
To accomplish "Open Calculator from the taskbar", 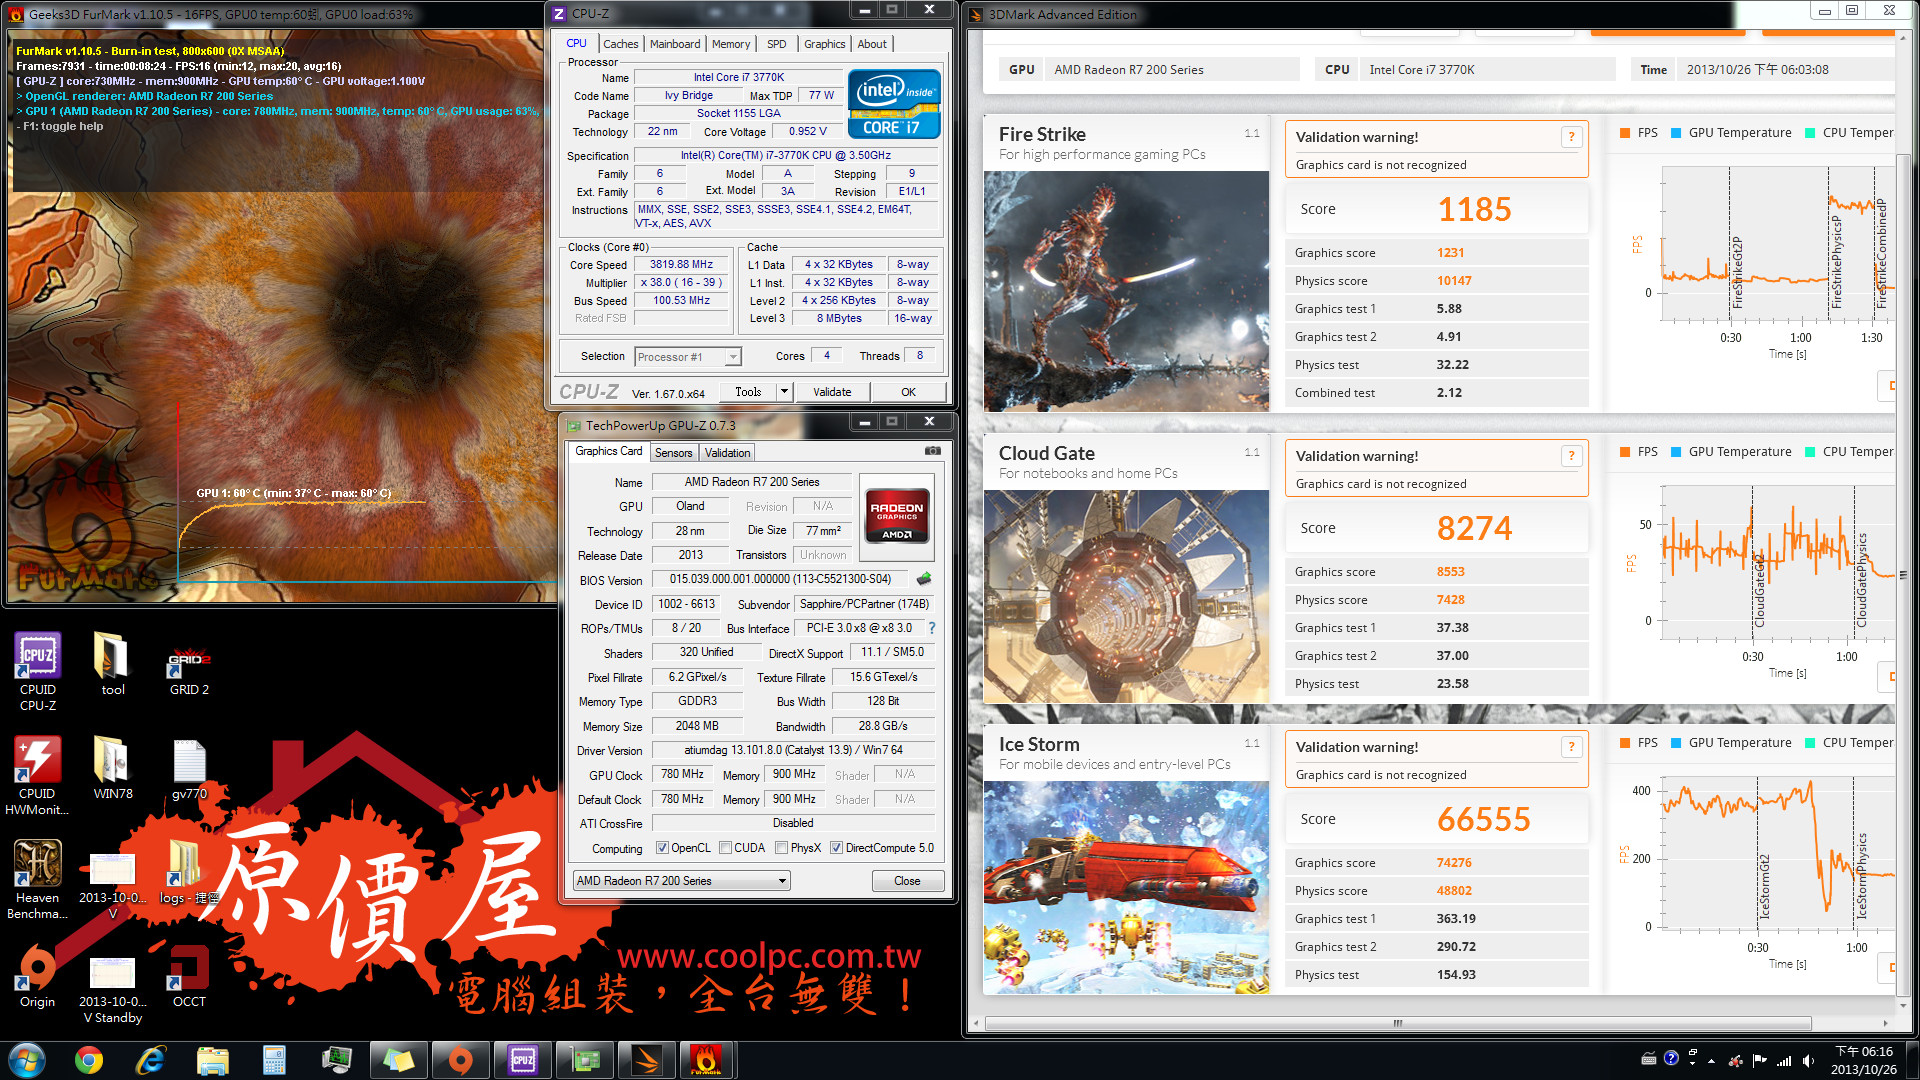I will [275, 1060].
